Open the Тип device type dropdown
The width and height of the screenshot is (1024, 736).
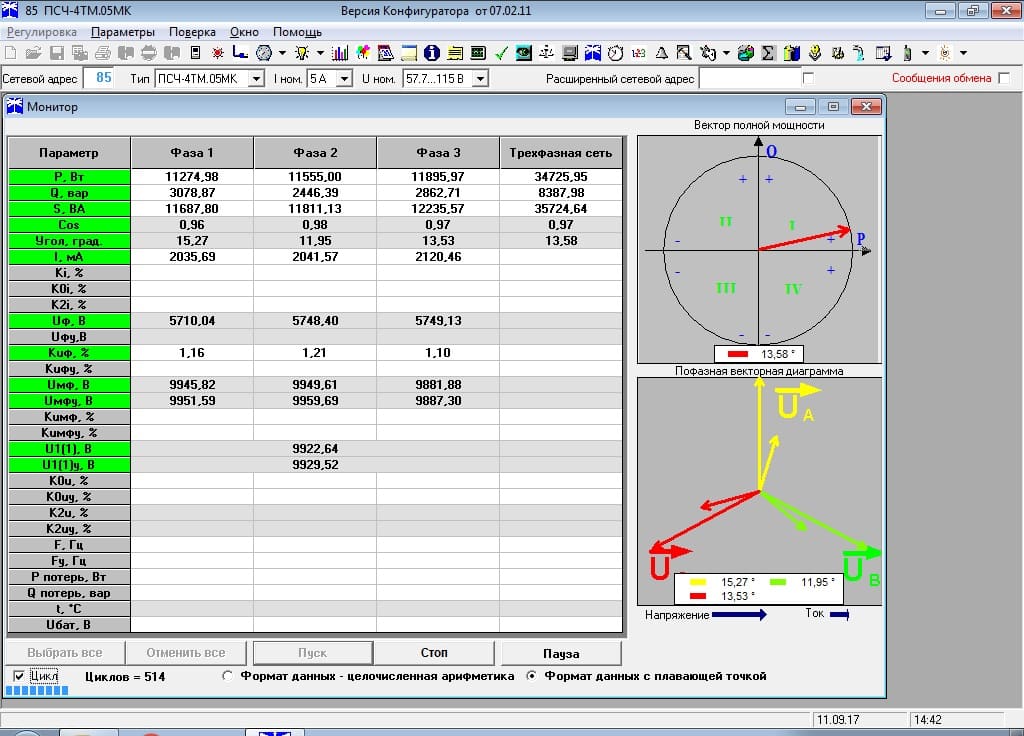pyautogui.click(x=256, y=78)
